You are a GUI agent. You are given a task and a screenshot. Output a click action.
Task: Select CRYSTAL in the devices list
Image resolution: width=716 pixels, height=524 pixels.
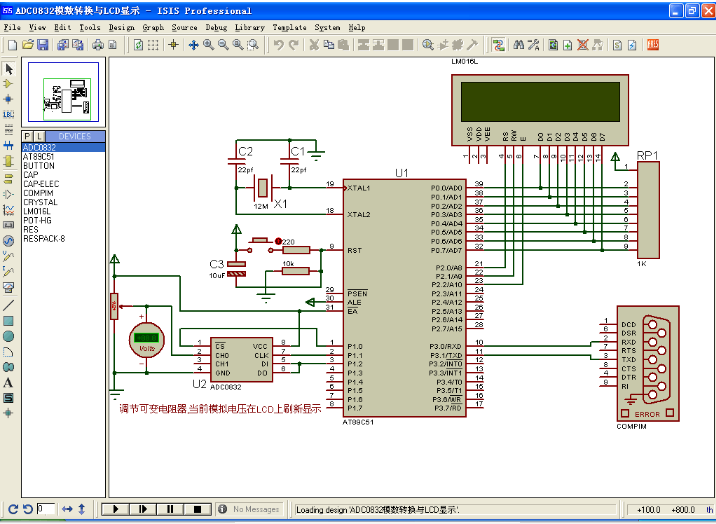pos(63,202)
